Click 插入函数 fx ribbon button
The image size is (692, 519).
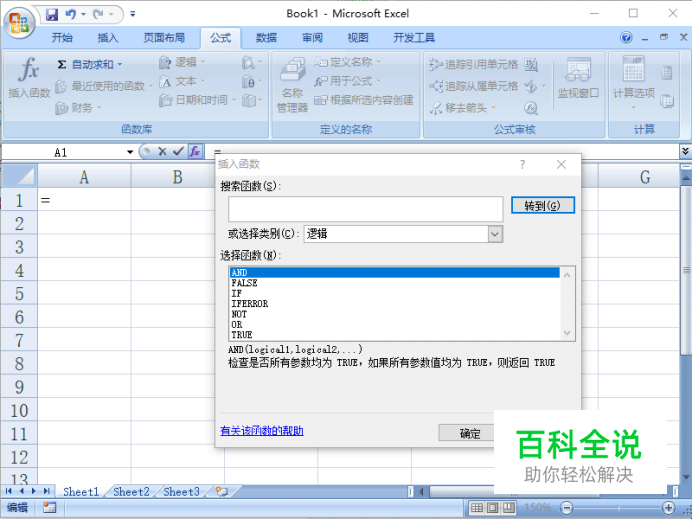pyautogui.click(x=29, y=78)
